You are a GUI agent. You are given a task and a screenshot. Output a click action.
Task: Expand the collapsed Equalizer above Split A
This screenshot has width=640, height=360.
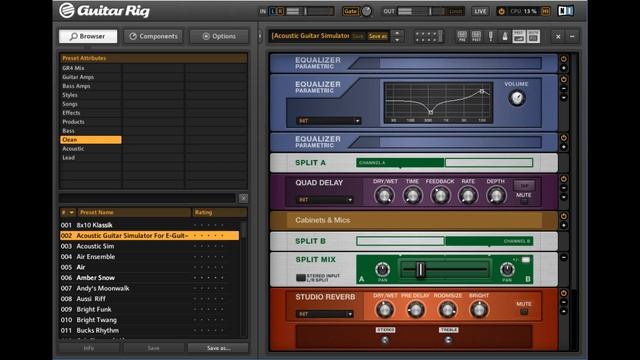click(x=564, y=147)
